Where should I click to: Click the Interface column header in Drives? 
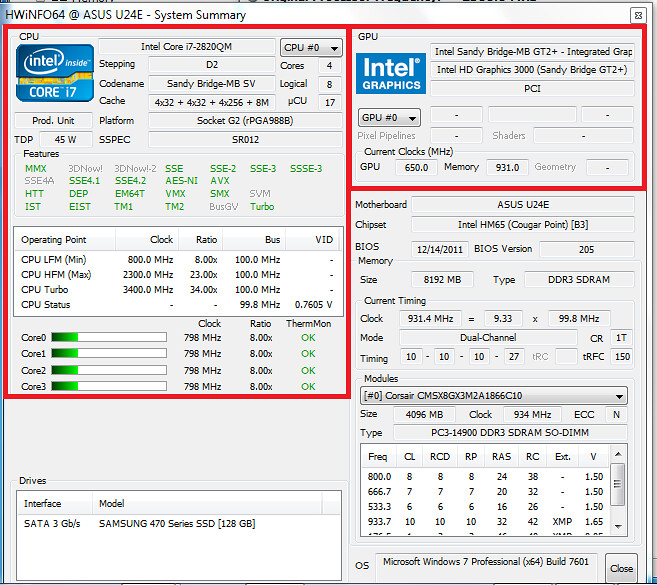tap(55, 504)
